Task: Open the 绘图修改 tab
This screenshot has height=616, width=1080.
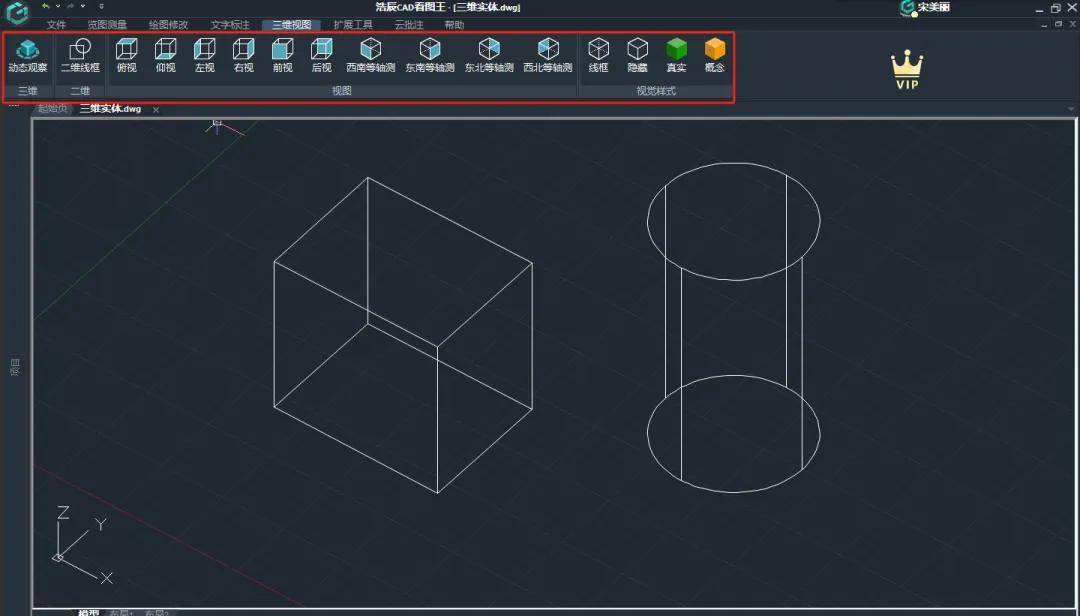Action: click(x=168, y=25)
